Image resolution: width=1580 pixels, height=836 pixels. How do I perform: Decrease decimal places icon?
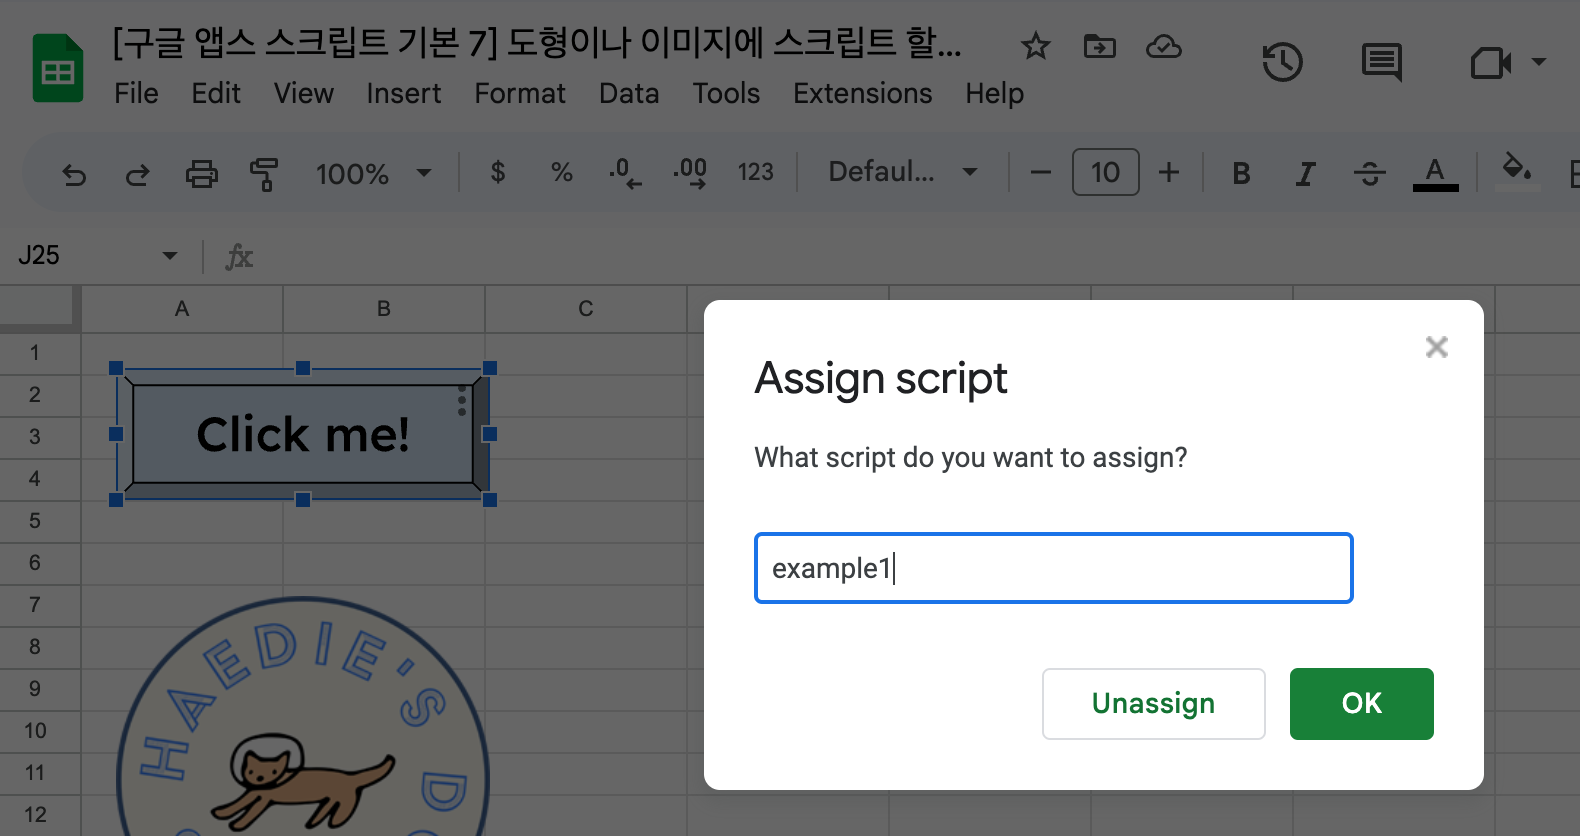625,173
